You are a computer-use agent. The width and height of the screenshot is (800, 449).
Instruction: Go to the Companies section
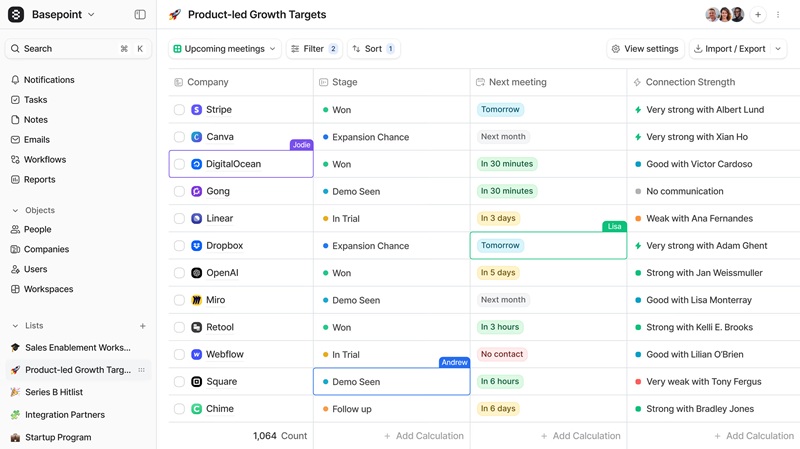46,250
